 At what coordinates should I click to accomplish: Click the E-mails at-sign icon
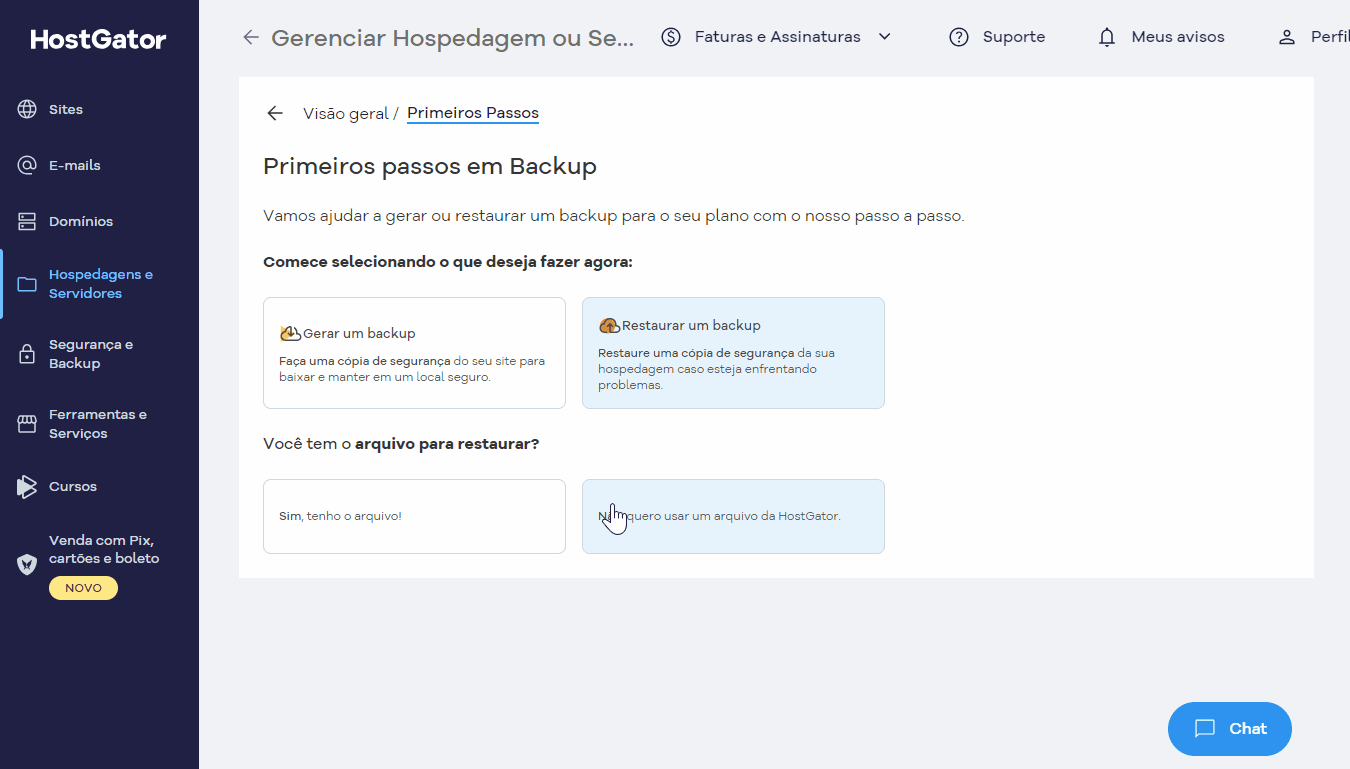pyautogui.click(x=27, y=165)
